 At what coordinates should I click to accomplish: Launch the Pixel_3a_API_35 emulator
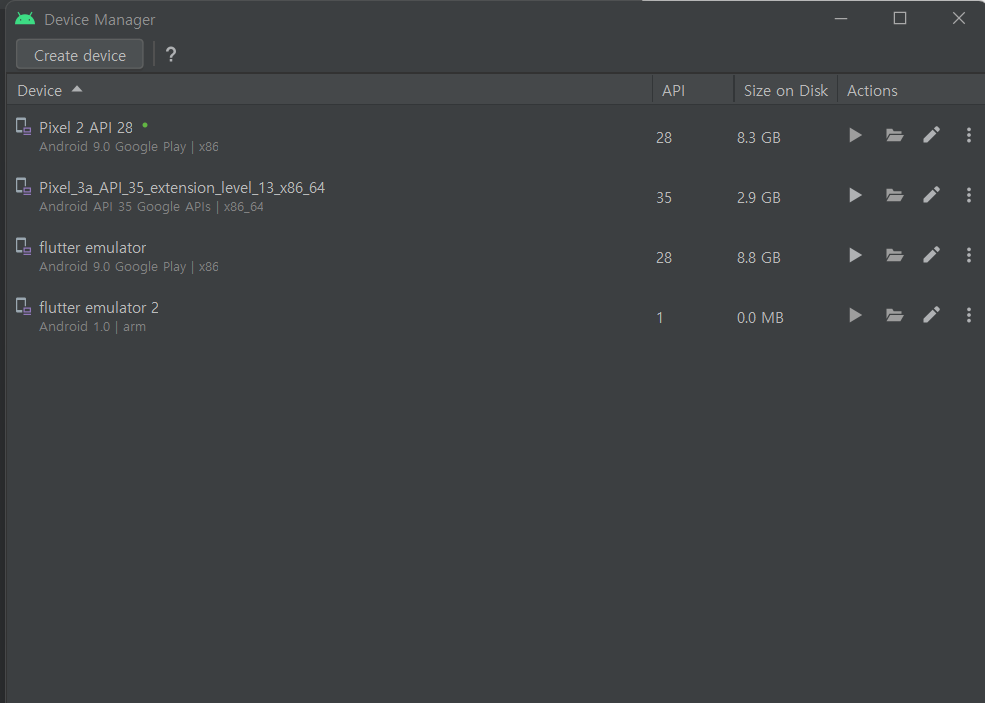(x=855, y=195)
